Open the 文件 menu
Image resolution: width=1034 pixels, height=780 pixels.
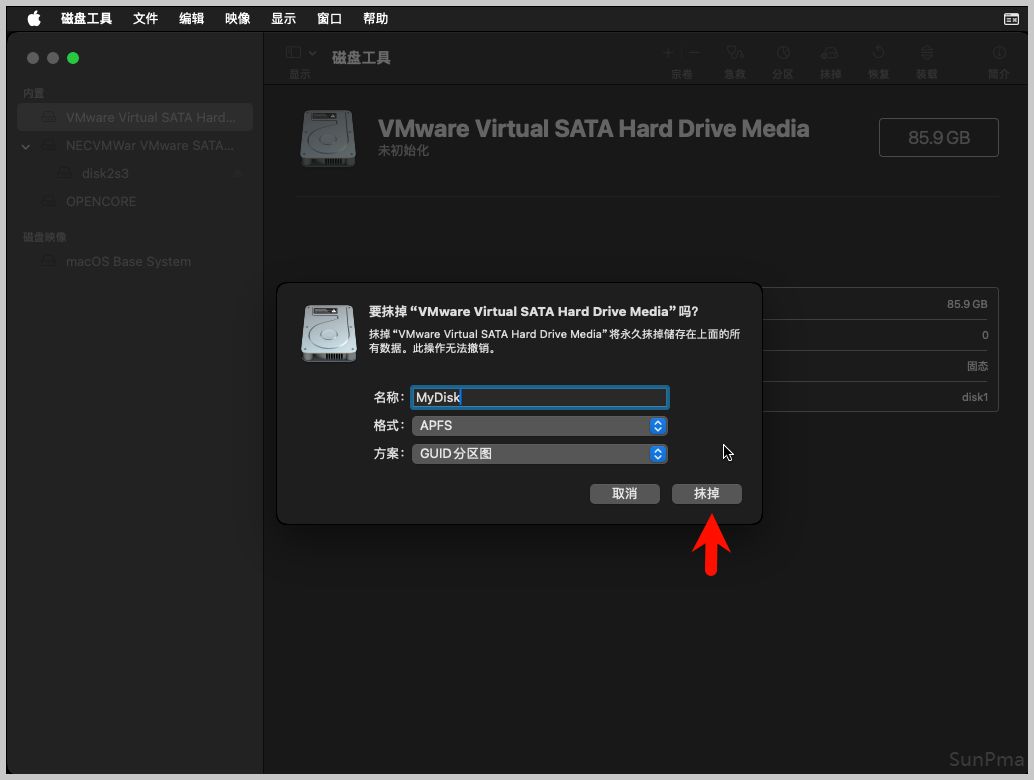pos(146,19)
